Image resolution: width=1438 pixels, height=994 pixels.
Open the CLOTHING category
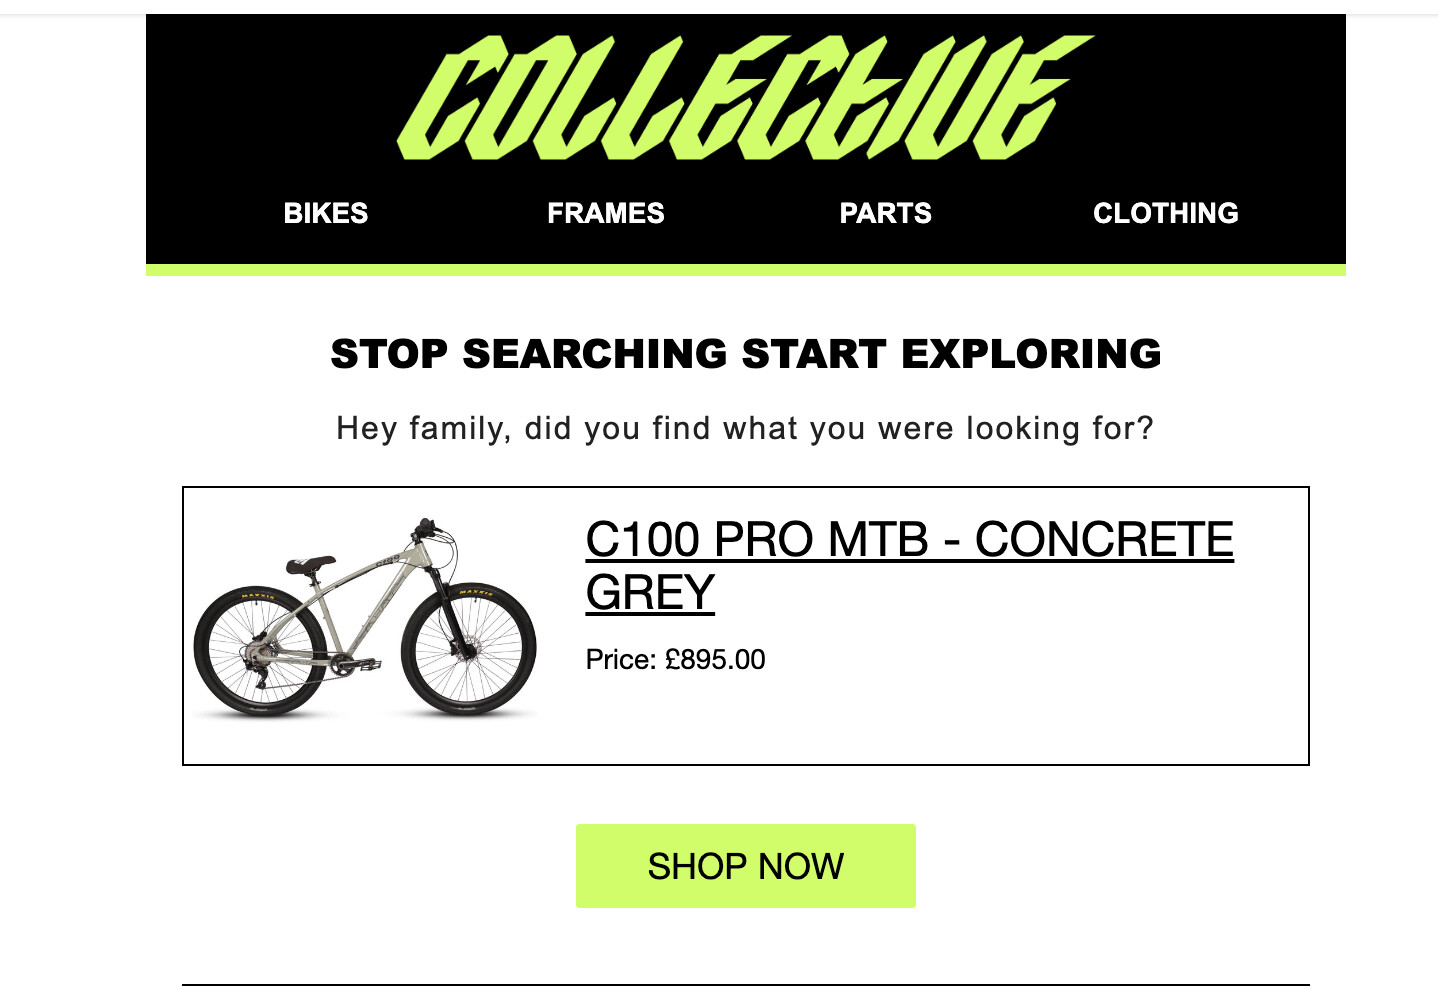(1166, 213)
